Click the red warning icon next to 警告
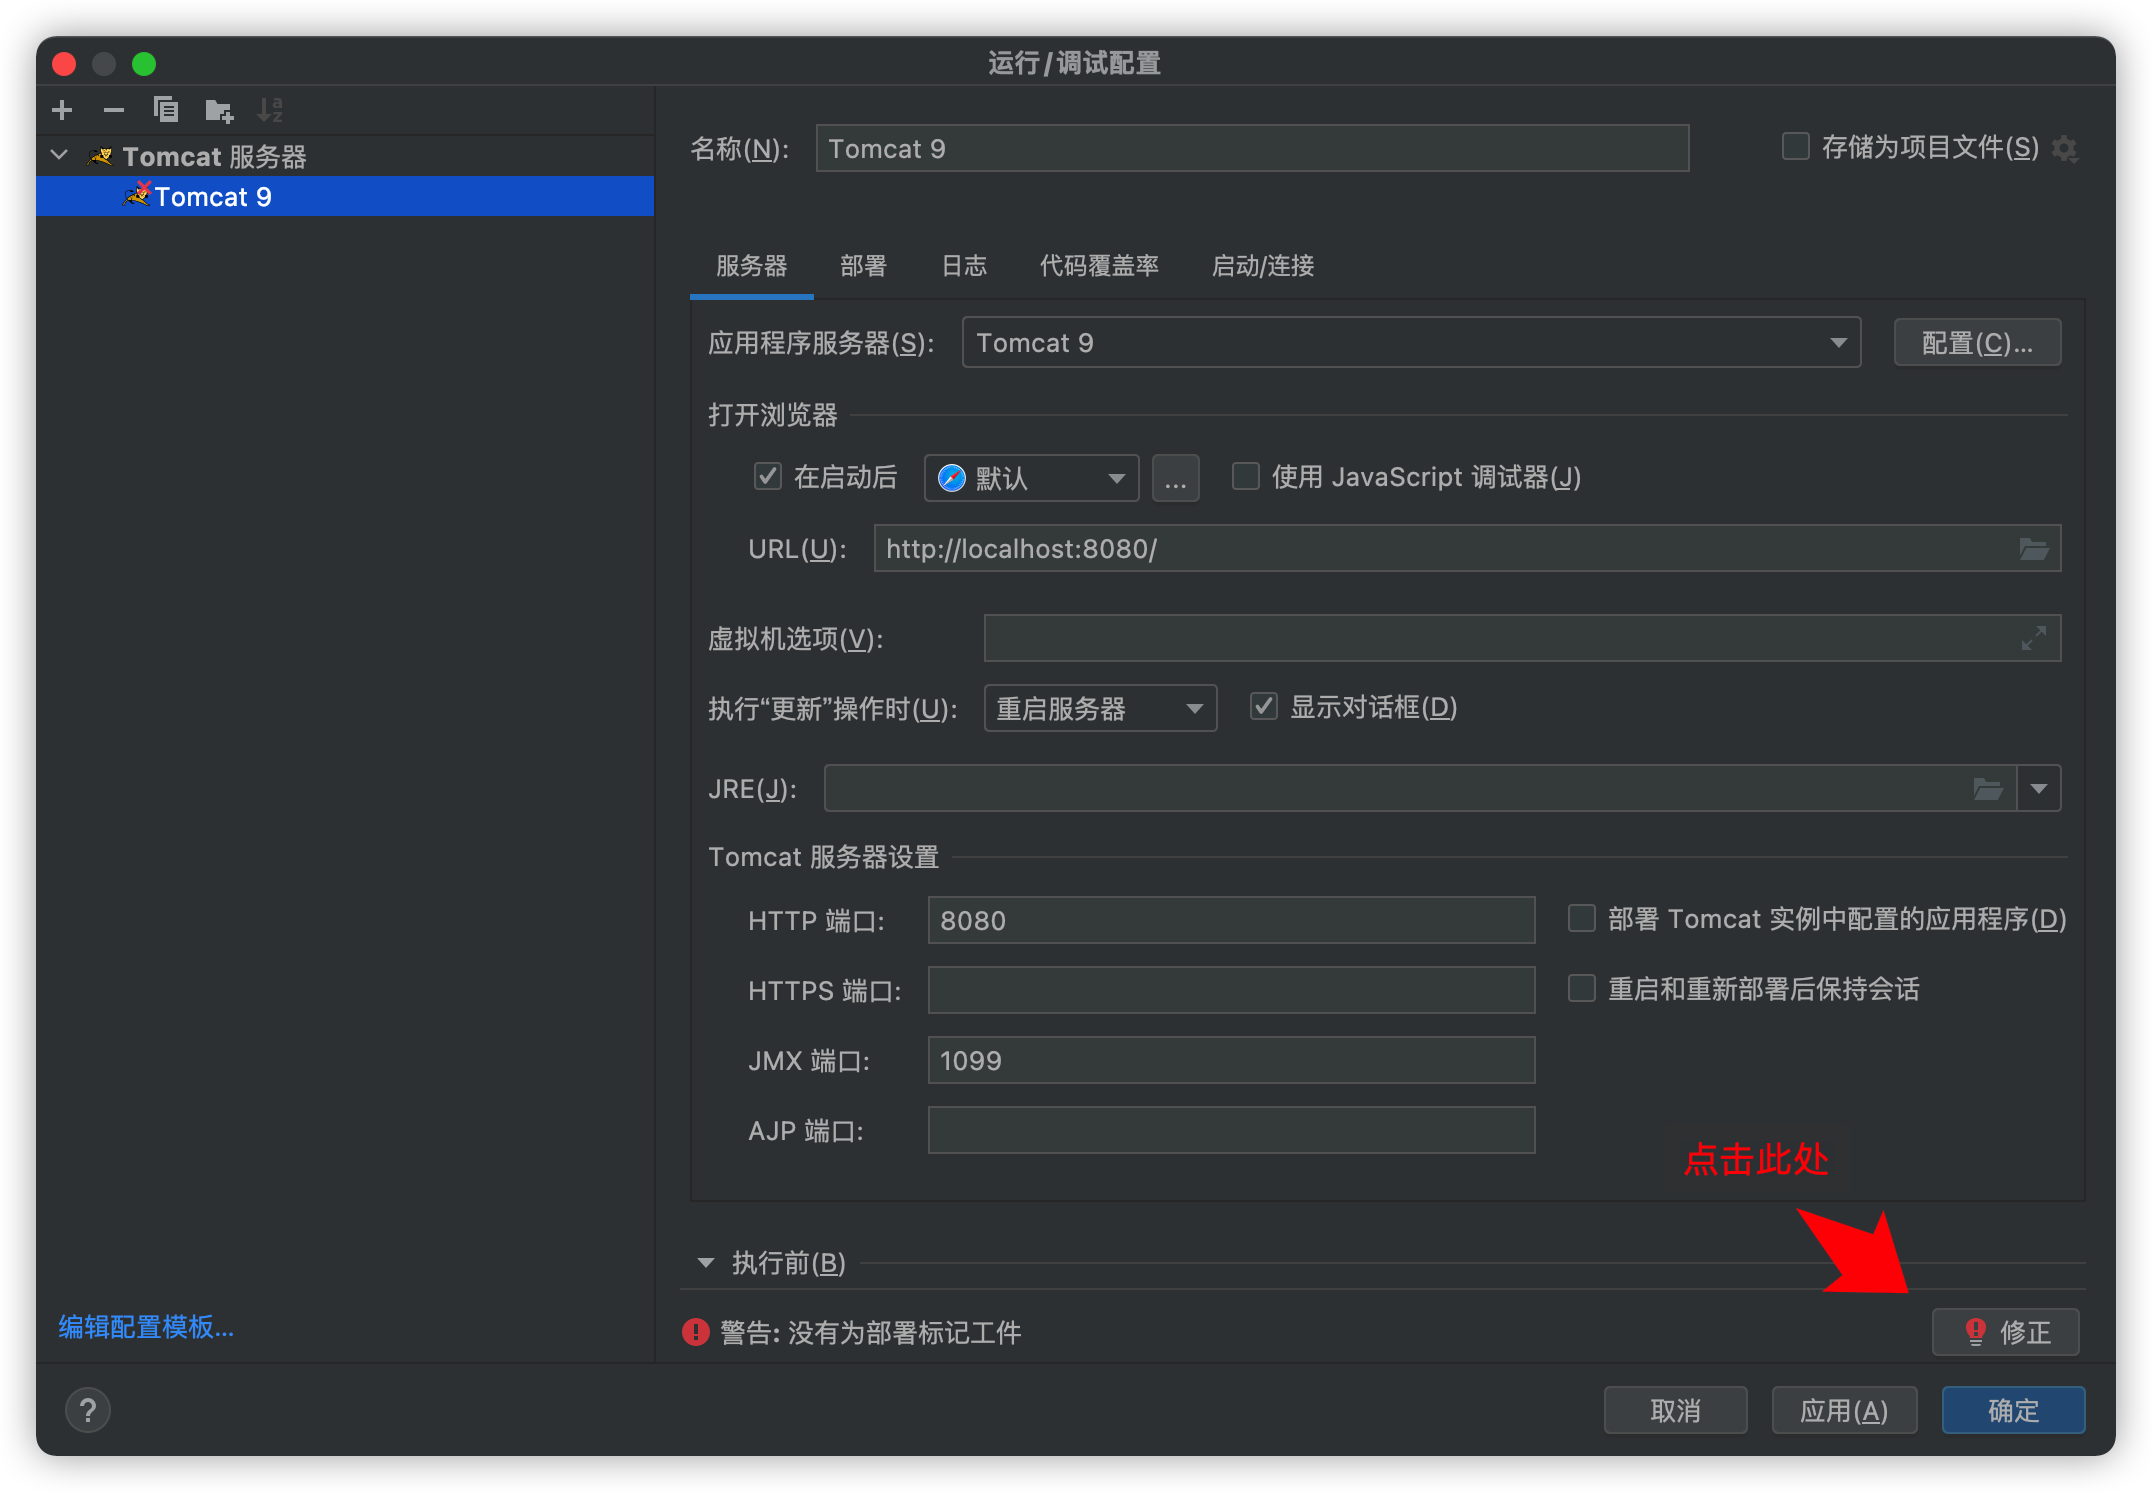2152x1492 pixels. 696,1332
